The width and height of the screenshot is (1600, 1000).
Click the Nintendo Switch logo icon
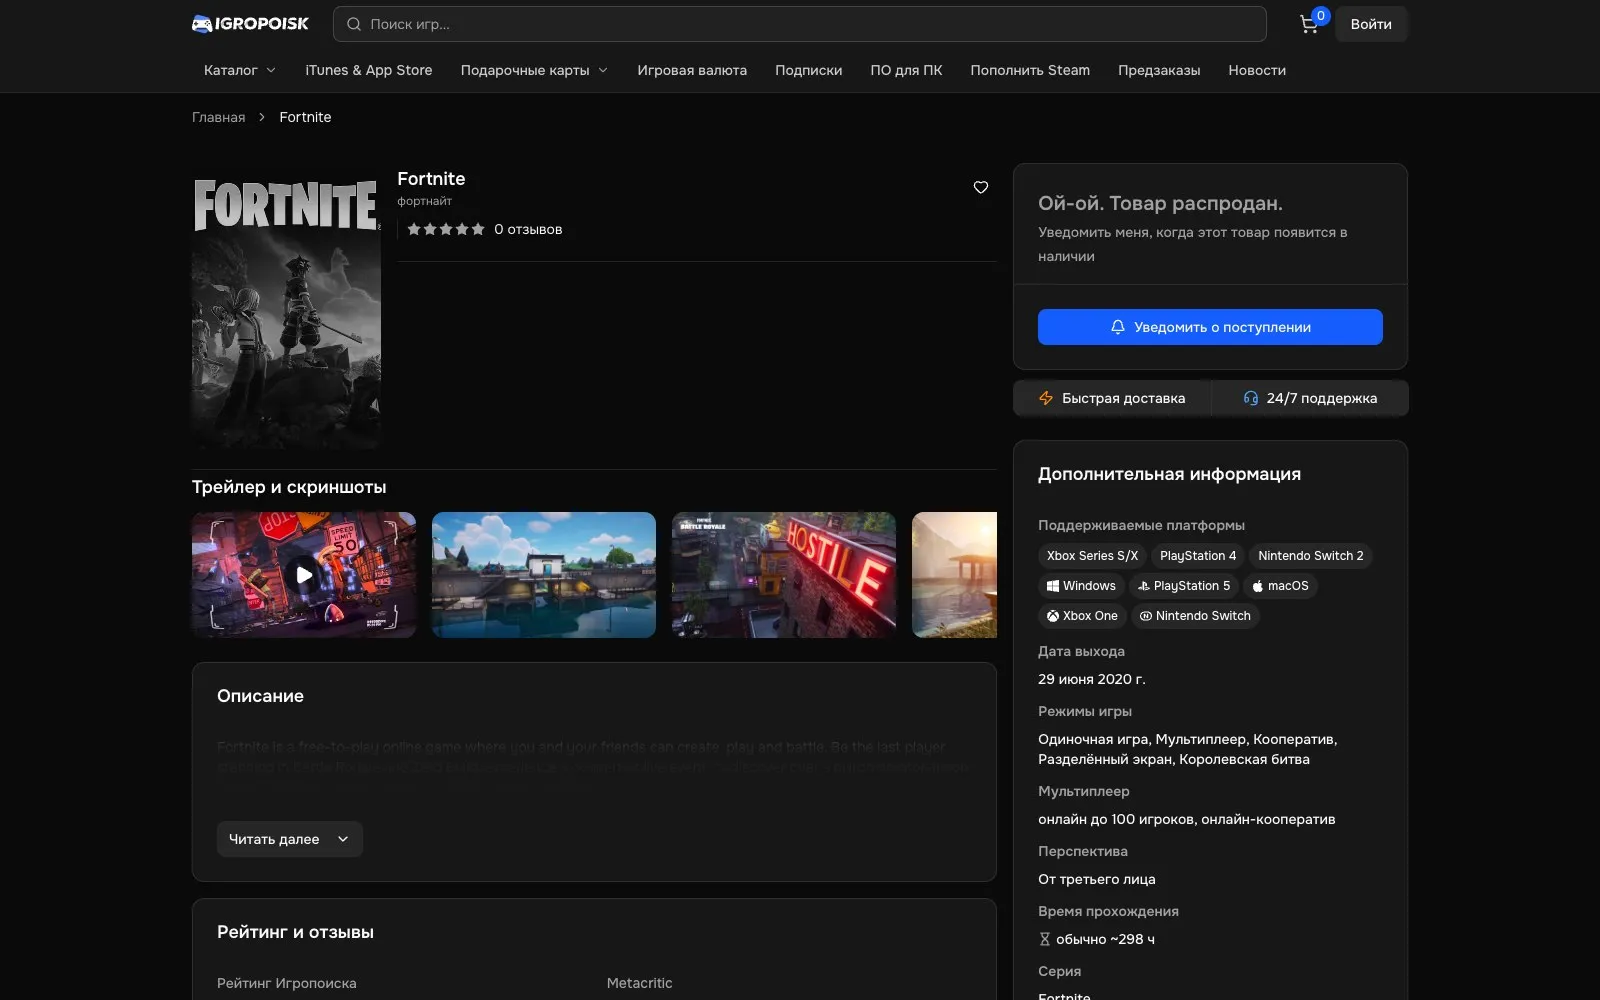click(1146, 616)
